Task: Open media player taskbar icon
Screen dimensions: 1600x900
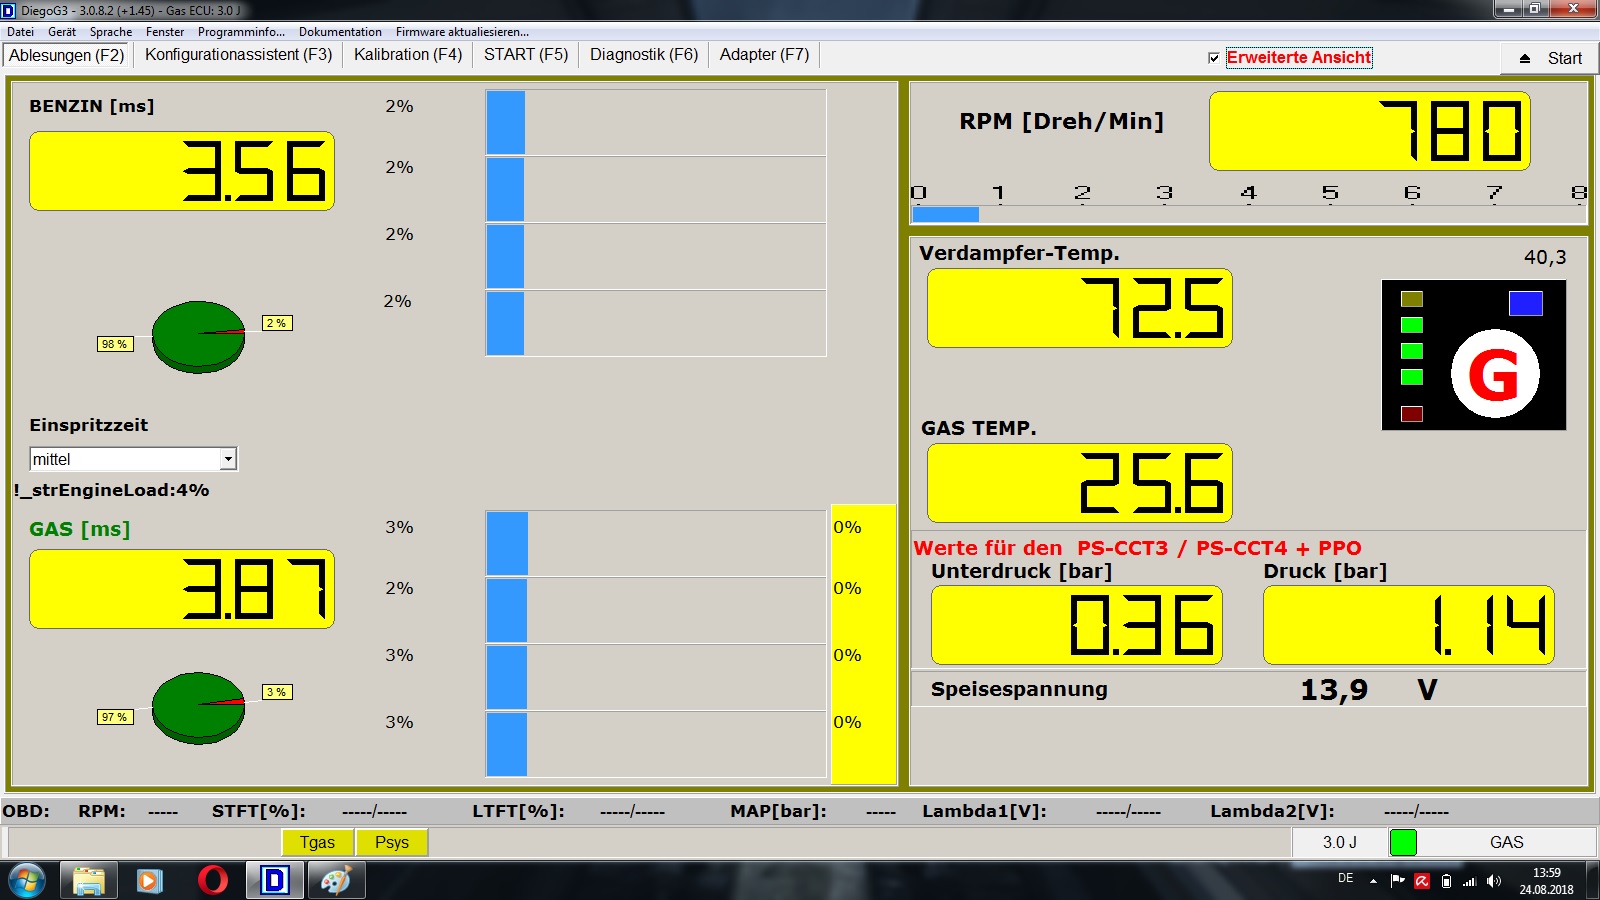Action: [150, 881]
